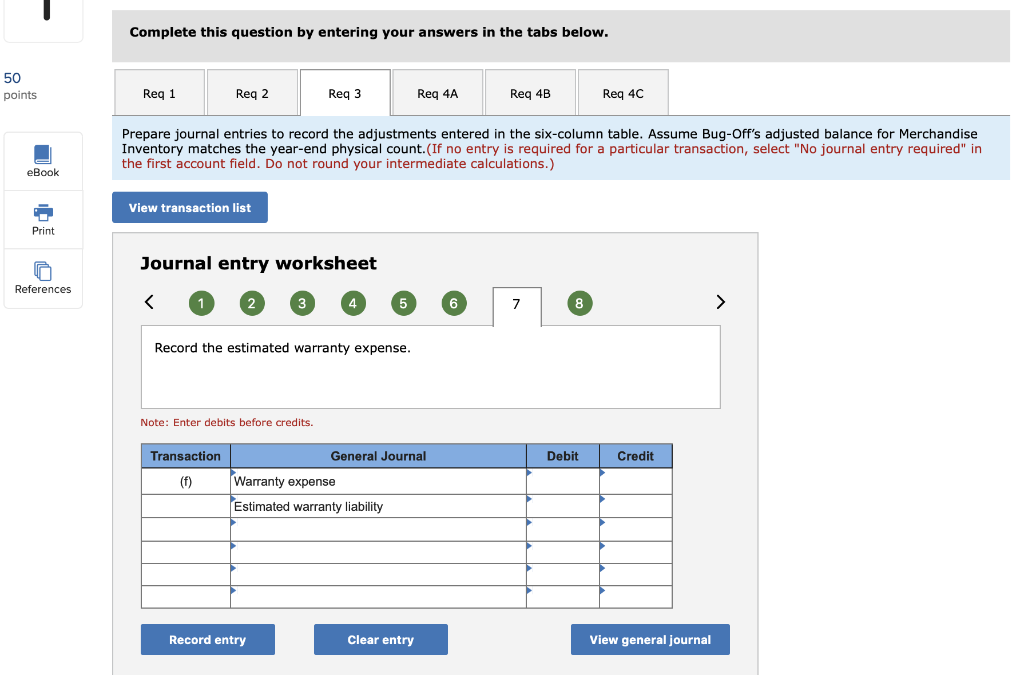Click the Debit field for Warranty expense

click(x=563, y=481)
